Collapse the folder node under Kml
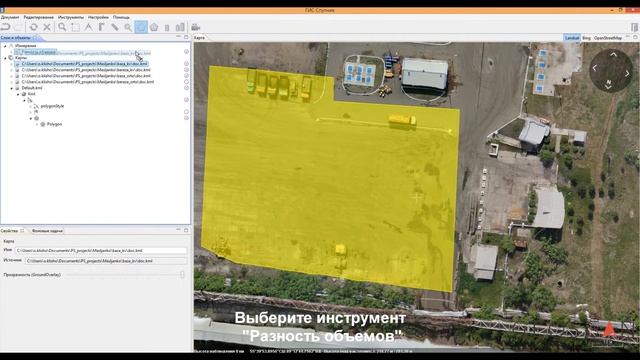 coord(24,100)
